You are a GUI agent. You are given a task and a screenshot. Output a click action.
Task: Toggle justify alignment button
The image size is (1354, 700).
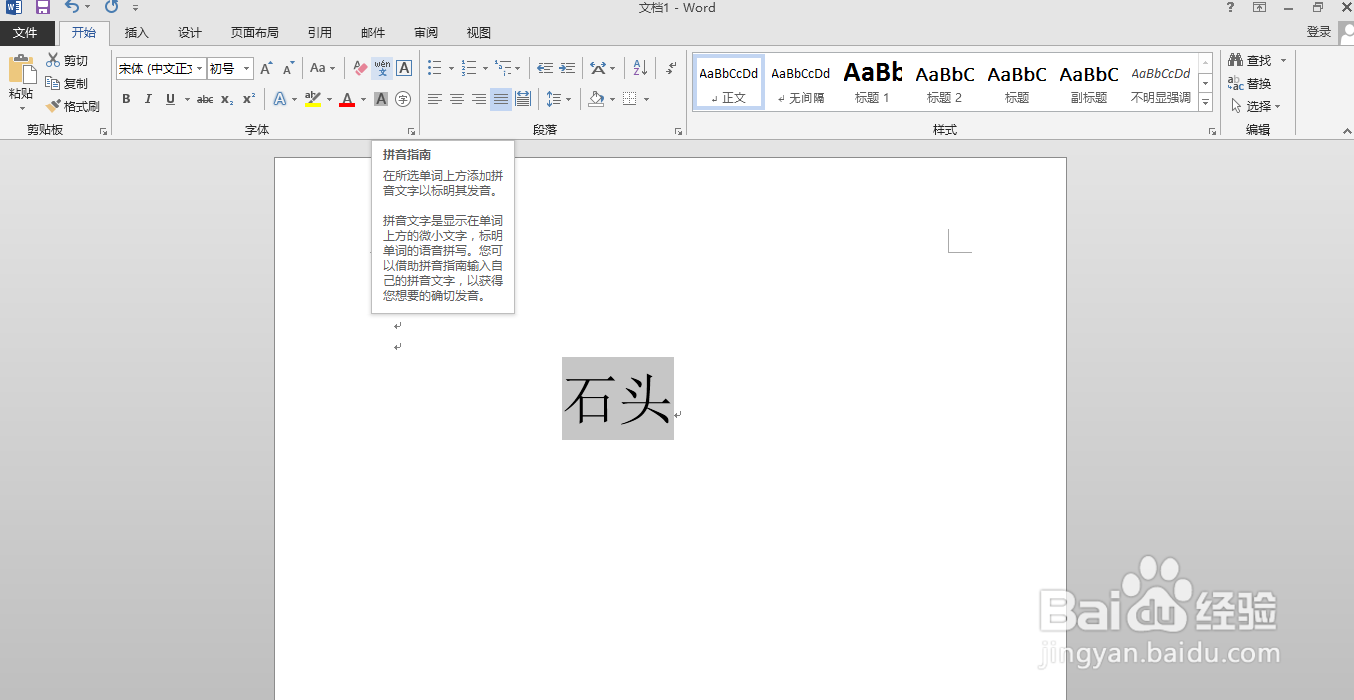coord(501,99)
